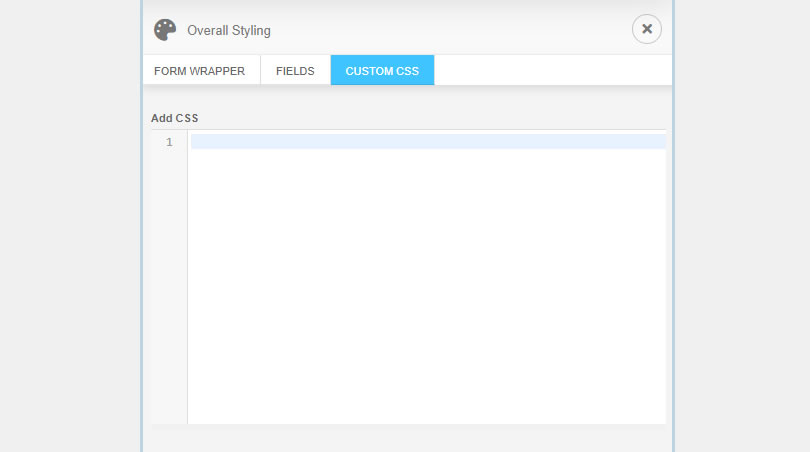Click the palette icon beside Overall Styling

point(165,30)
